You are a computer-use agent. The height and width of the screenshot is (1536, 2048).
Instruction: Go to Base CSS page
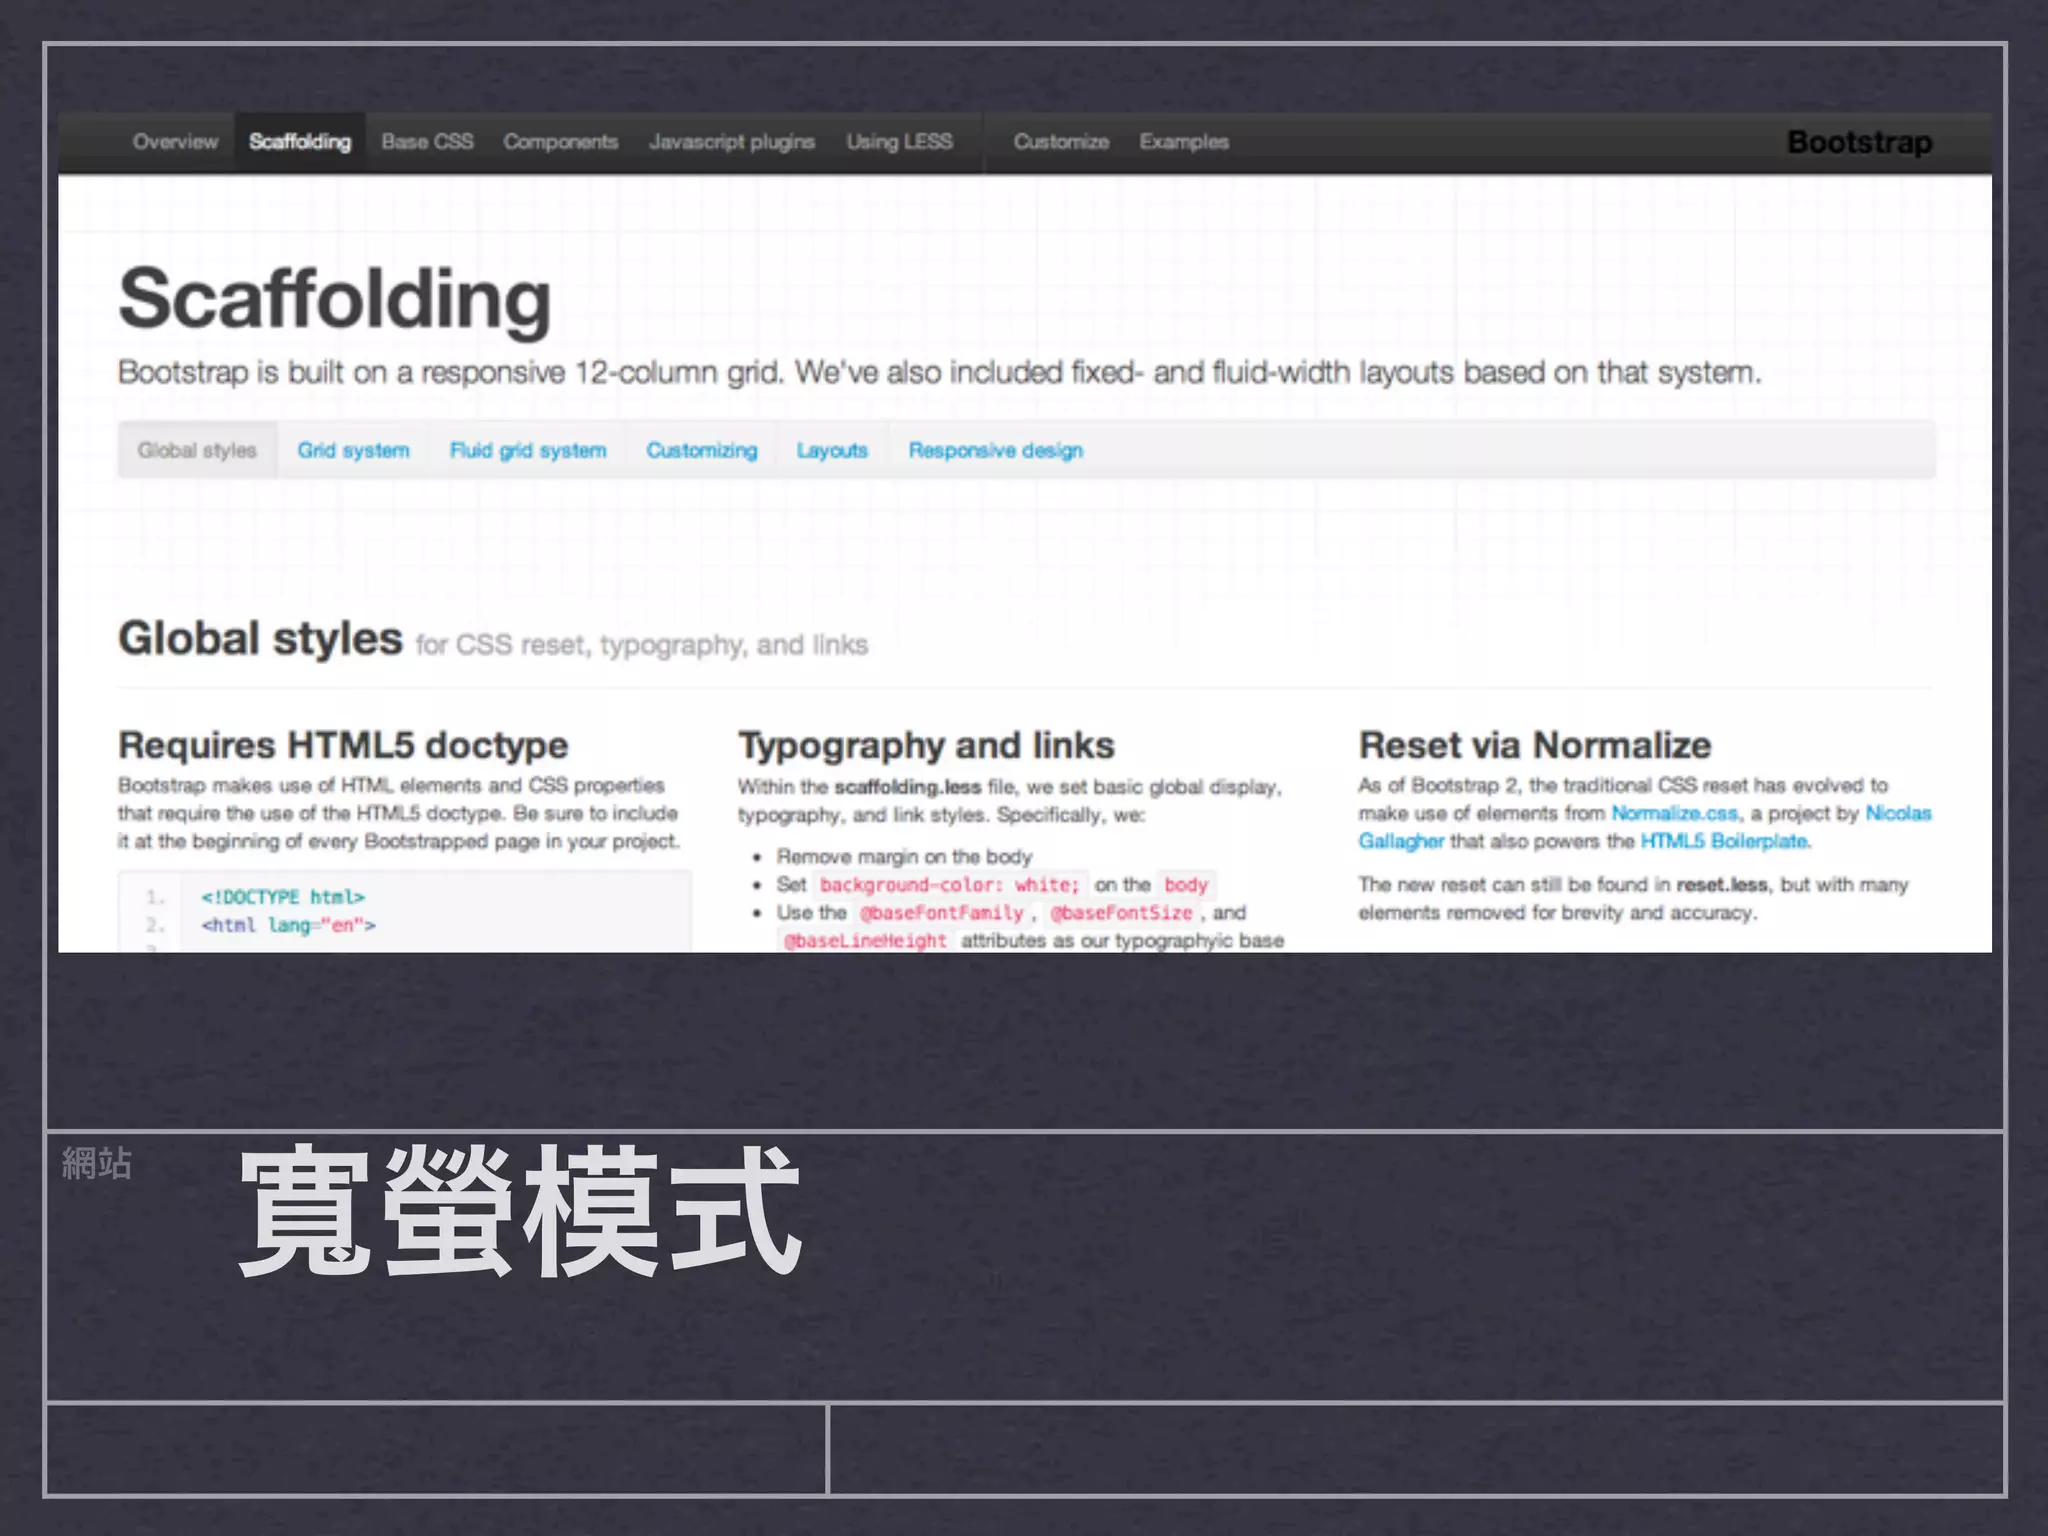tap(427, 142)
